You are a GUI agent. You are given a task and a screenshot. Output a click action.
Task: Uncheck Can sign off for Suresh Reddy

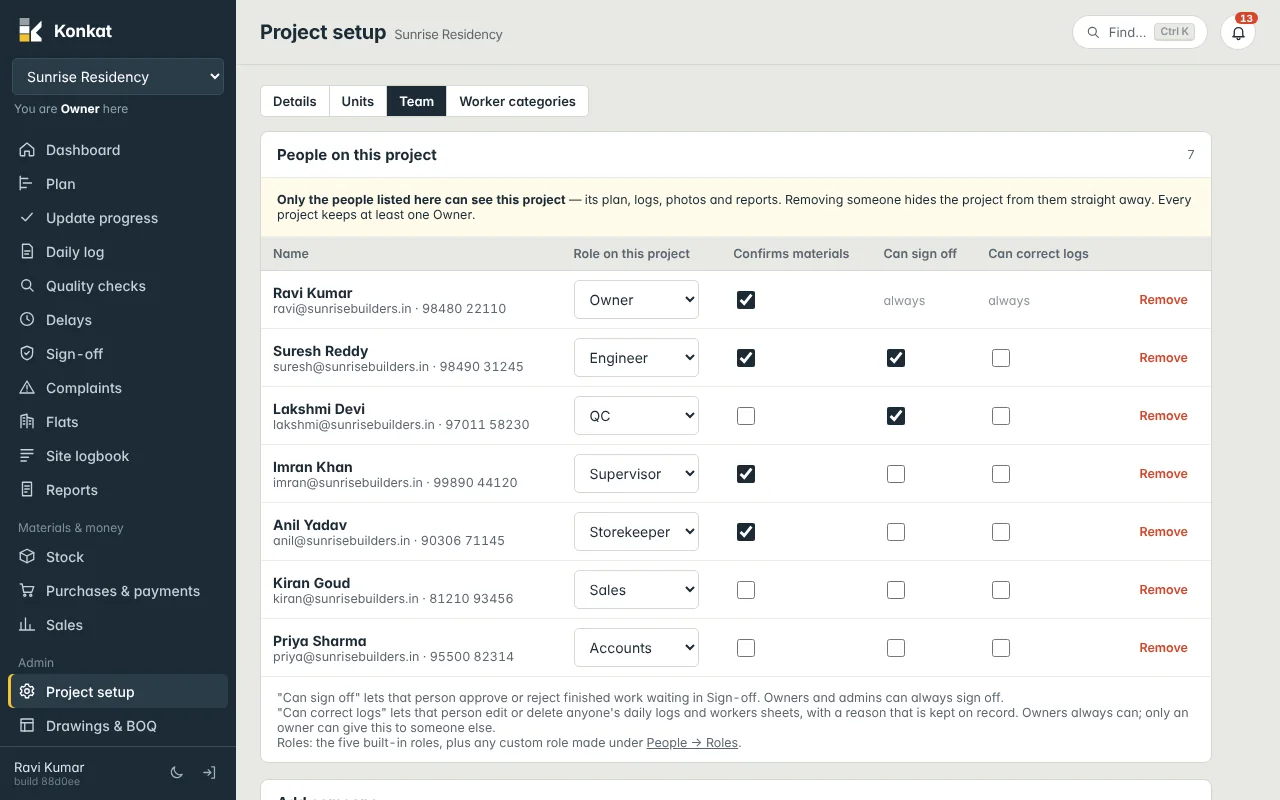pos(896,358)
